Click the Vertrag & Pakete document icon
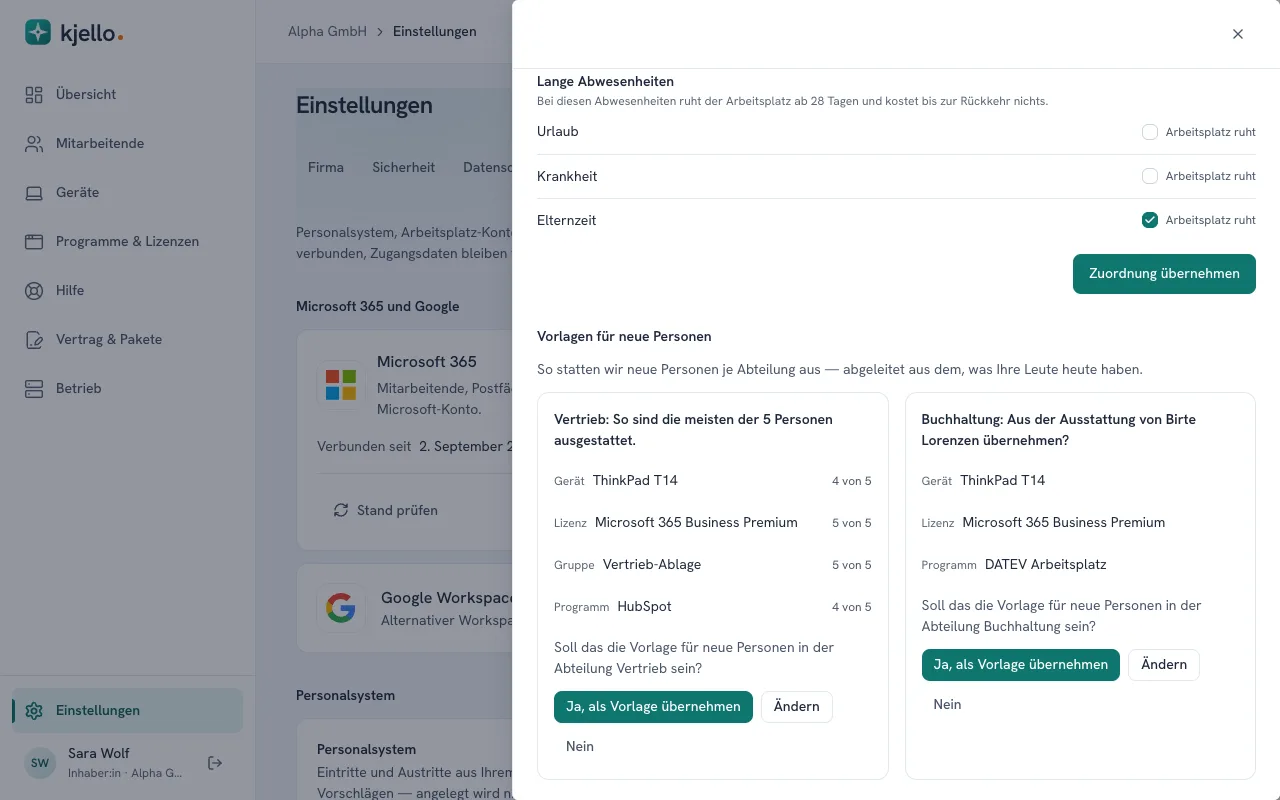This screenshot has height=800, width=1280. pos(34,340)
